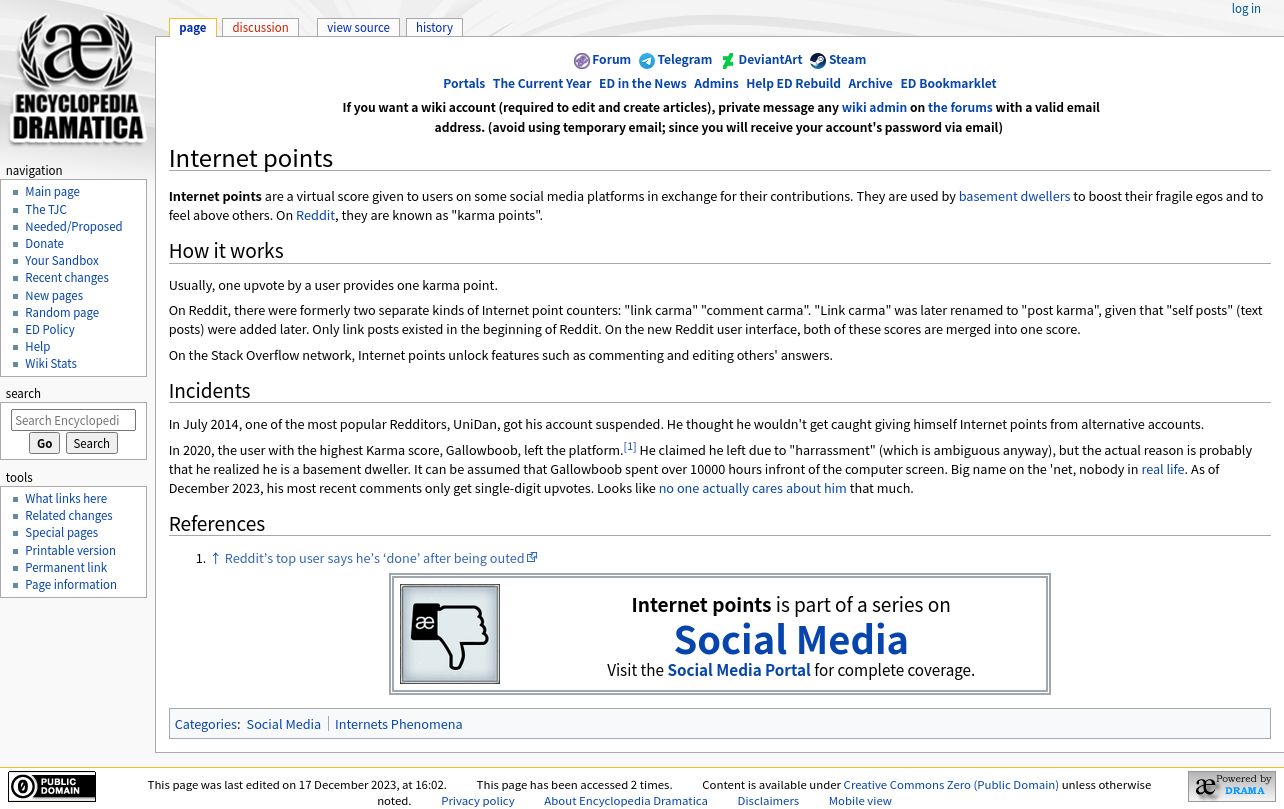1284x809 pixels.
Task: Open The TJC navigation link
Action: [46, 210]
